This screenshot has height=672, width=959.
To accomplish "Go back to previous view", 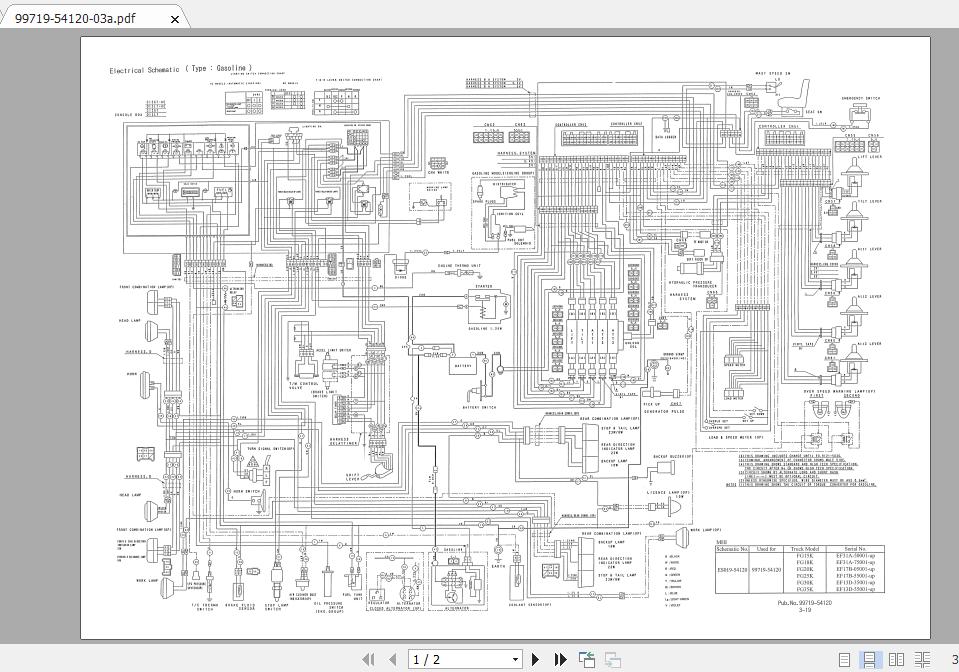I will (x=587, y=659).
